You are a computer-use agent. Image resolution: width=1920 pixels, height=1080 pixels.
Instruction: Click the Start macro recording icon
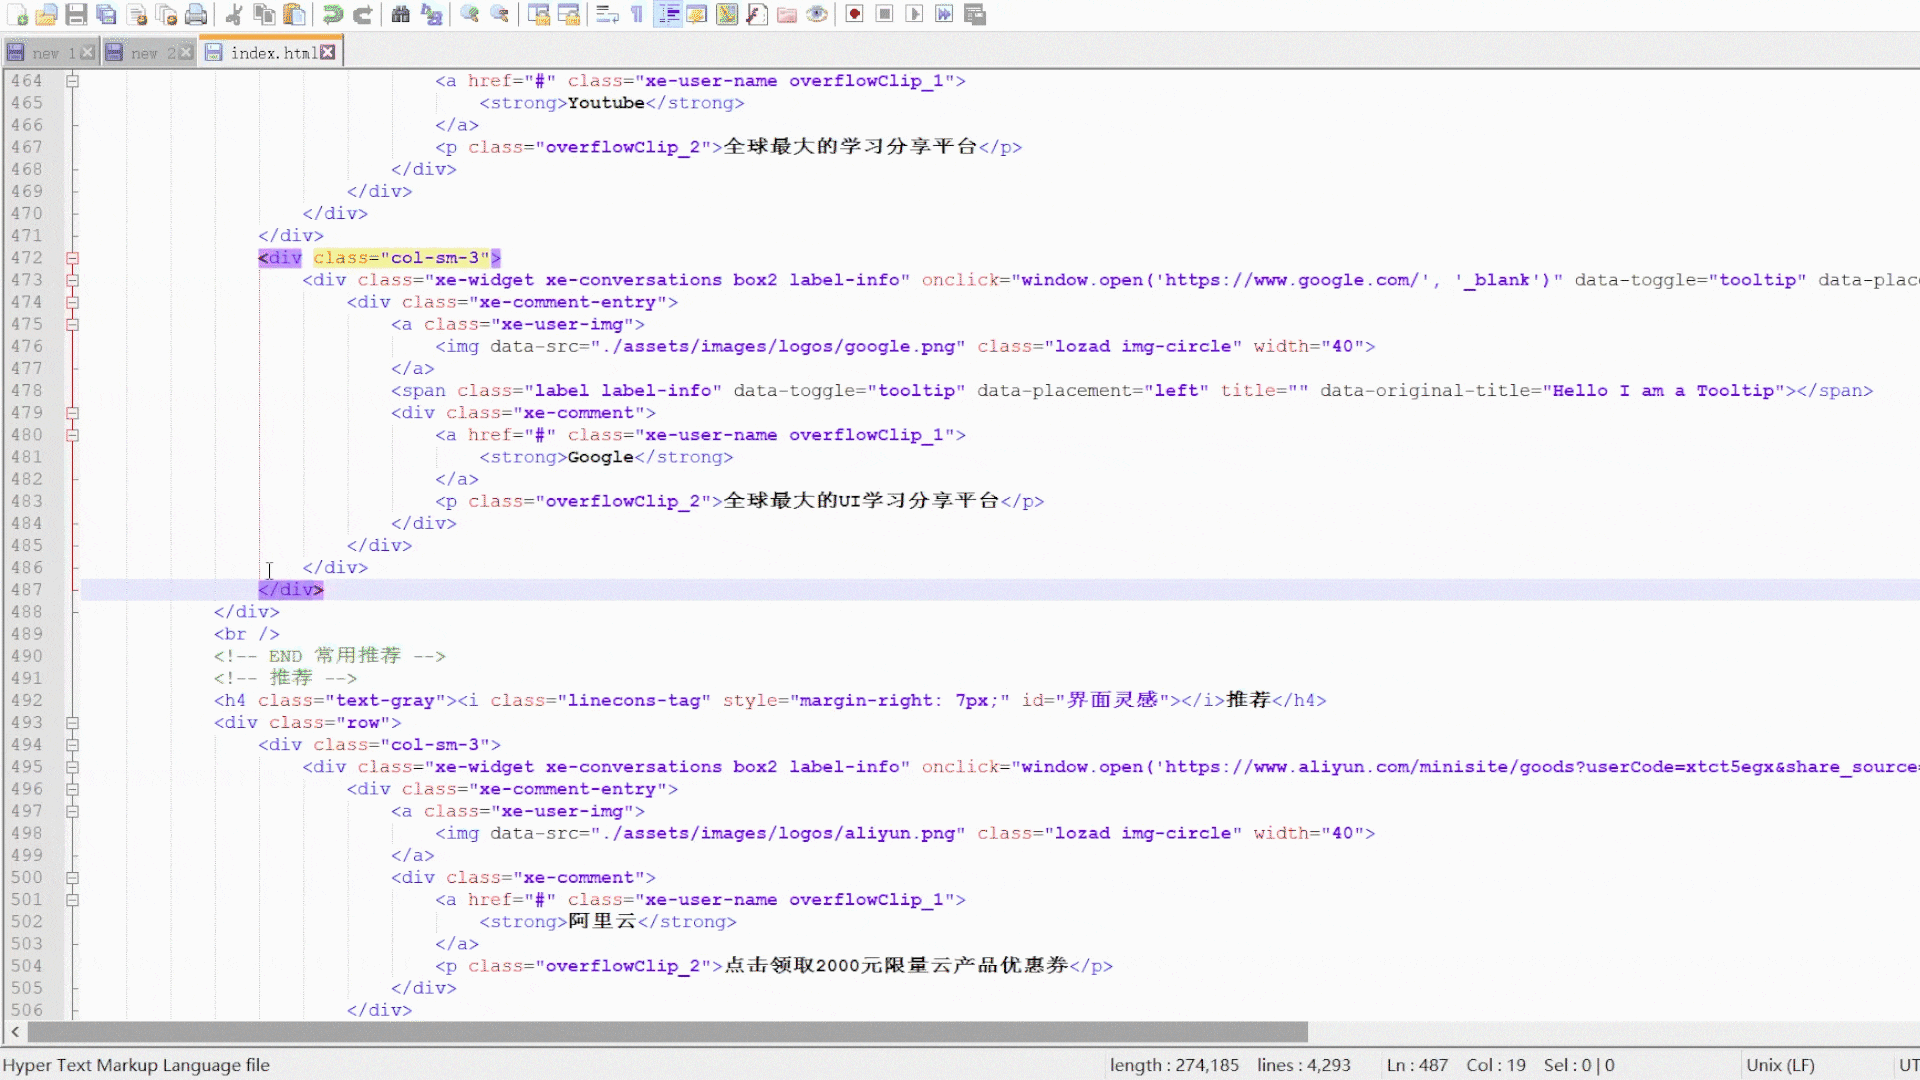(x=854, y=14)
